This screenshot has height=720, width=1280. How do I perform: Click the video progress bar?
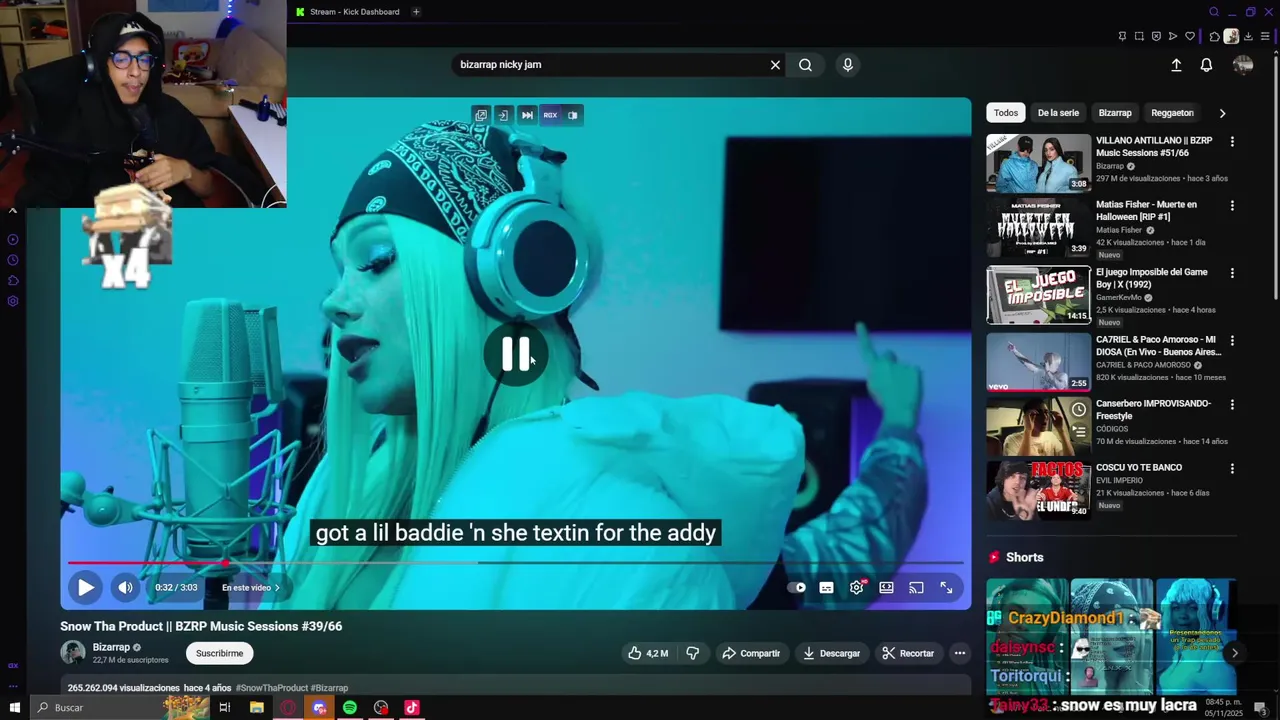tap(516, 563)
